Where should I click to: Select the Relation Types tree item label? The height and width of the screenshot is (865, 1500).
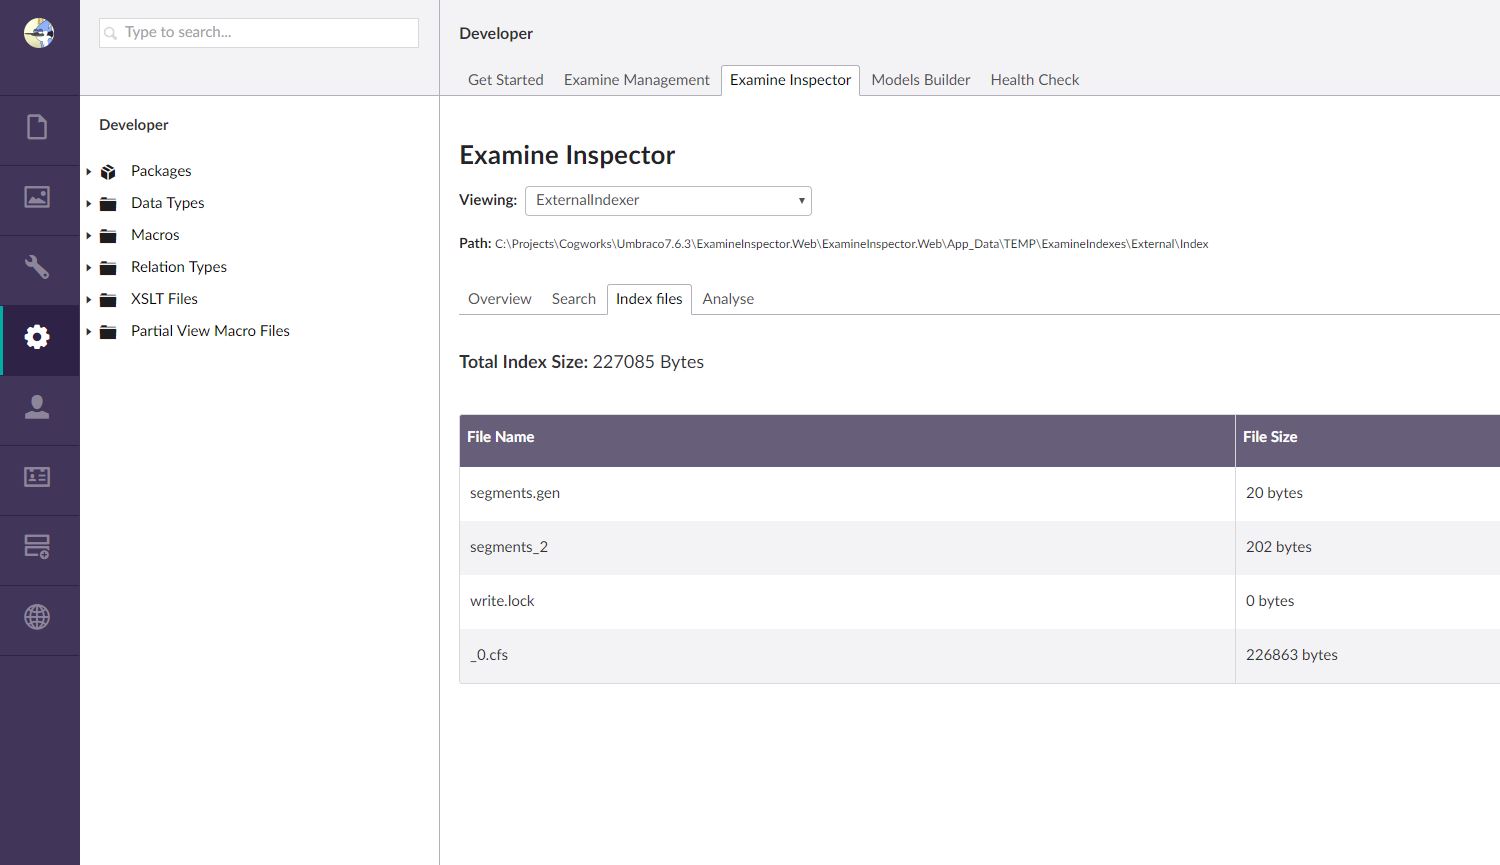tap(179, 267)
